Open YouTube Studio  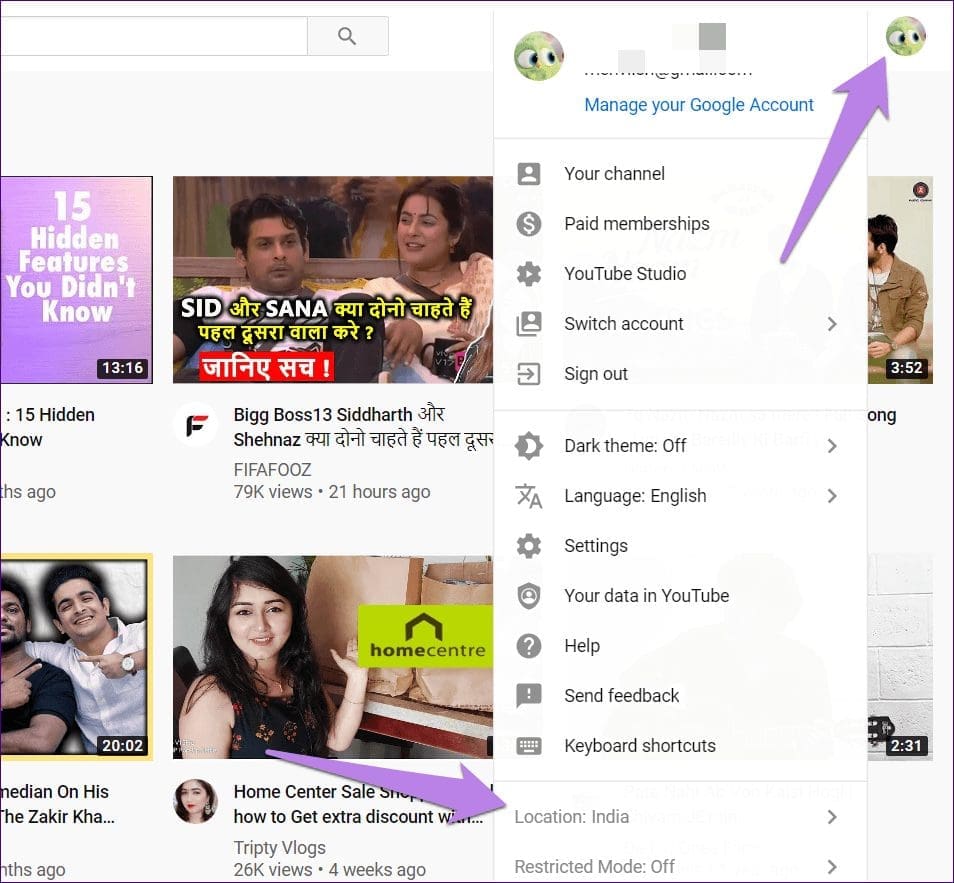click(x=625, y=273)
